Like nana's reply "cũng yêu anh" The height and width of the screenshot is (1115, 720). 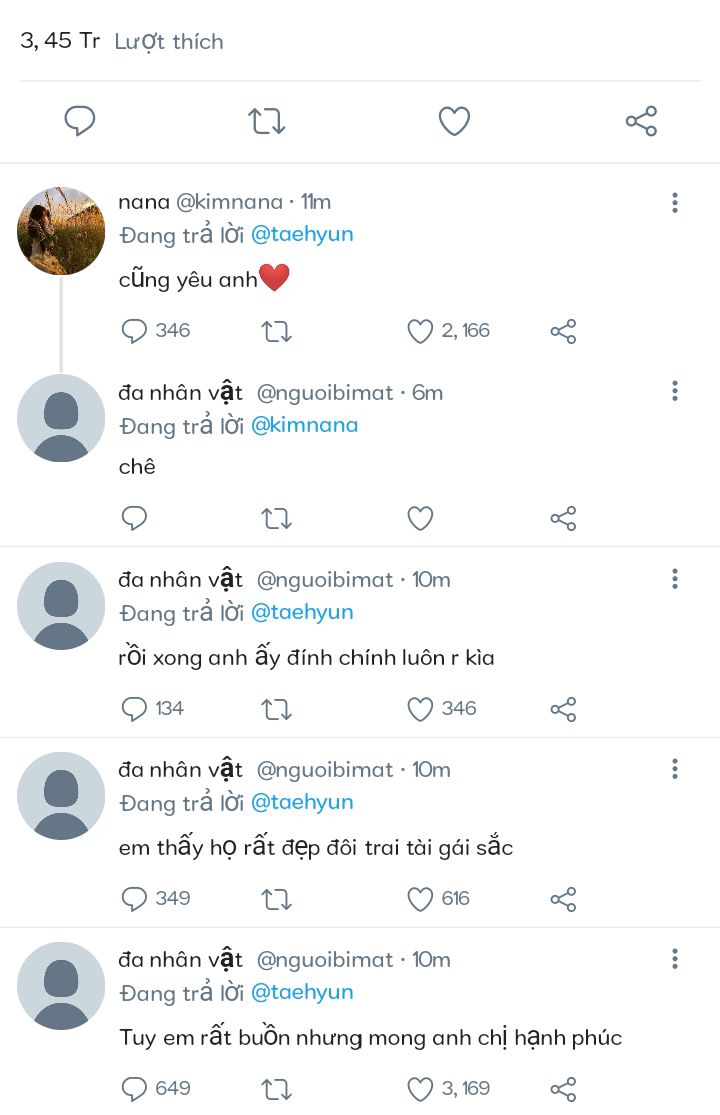pyautogui.click(x=421, y=331)
